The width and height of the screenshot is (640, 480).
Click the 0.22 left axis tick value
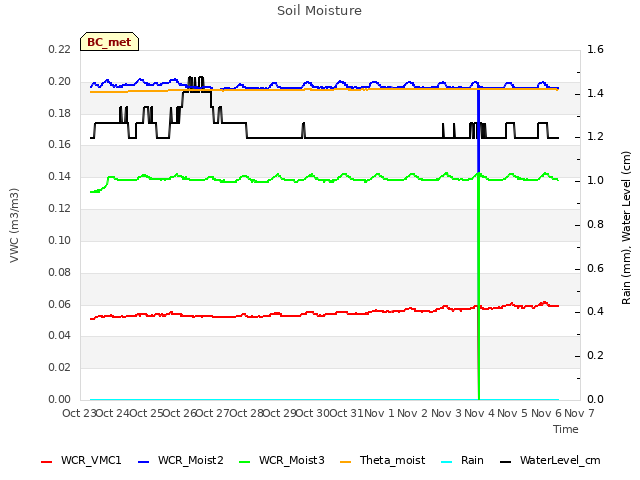click(x=60, y=49)
